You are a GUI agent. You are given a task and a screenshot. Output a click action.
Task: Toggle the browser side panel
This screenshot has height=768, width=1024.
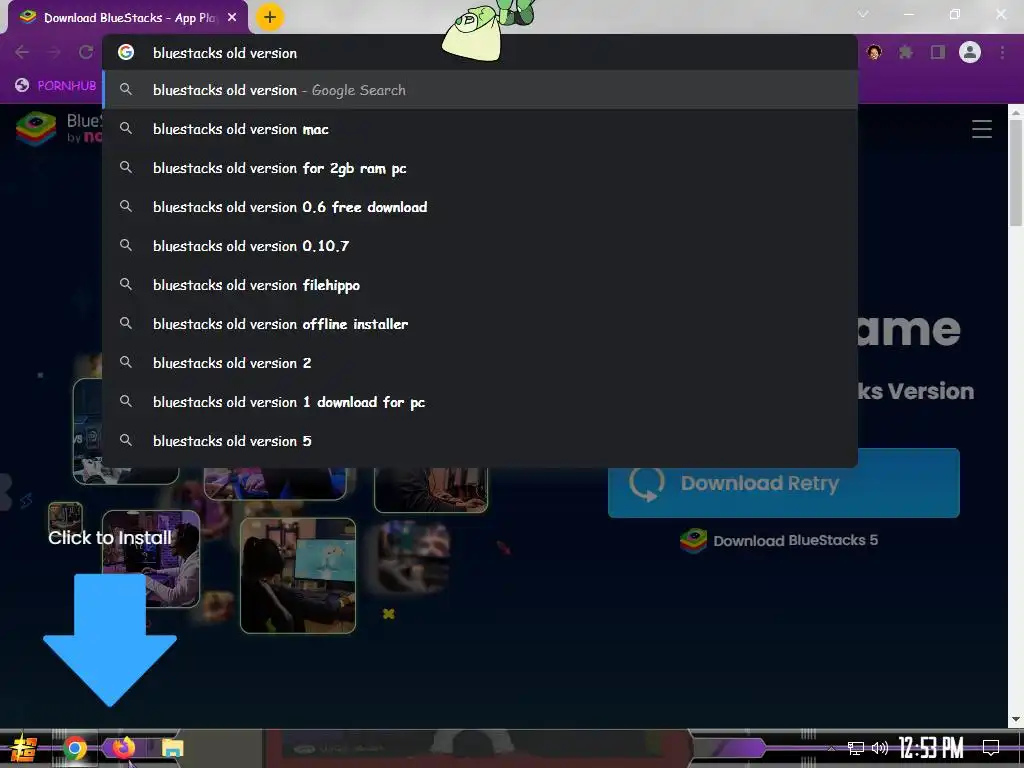point(938,52)
